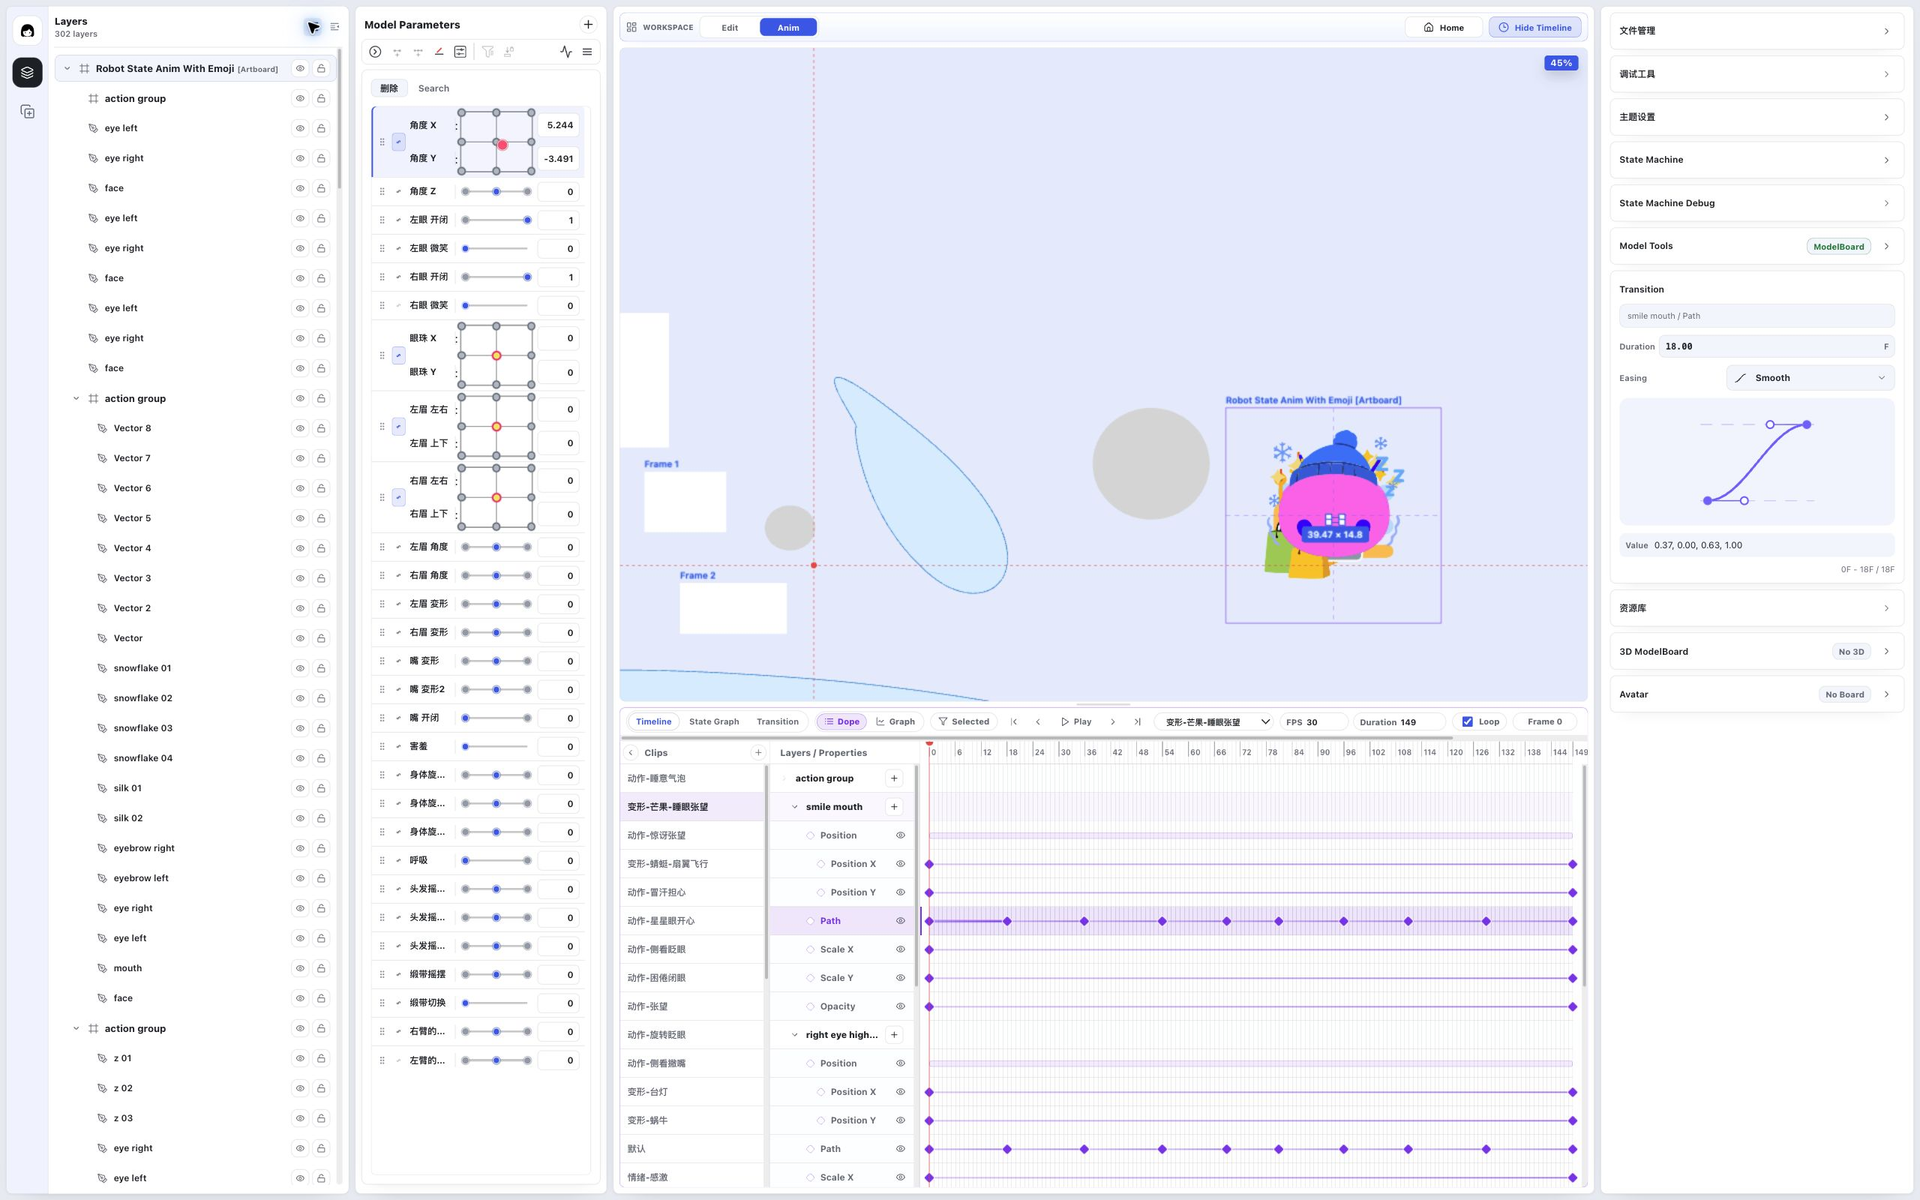Toggle visibility of z 01 layer
This screenshot has width=1920, height=1200.
299,1058
